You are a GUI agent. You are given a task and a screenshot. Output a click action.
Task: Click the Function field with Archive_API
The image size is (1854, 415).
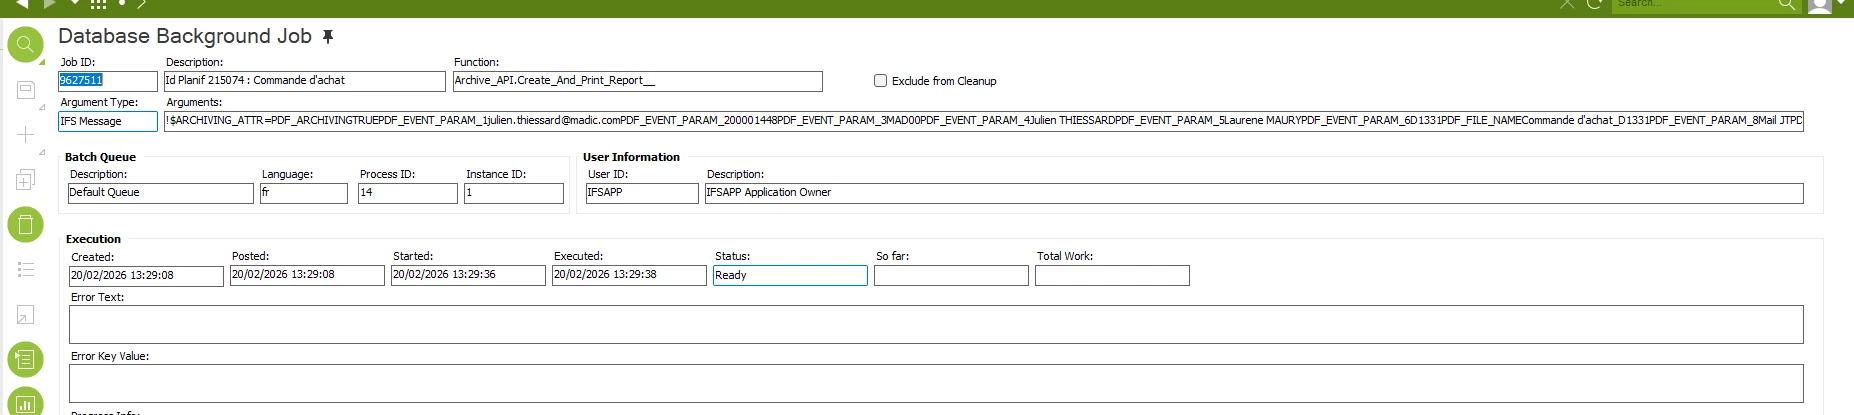637,81
